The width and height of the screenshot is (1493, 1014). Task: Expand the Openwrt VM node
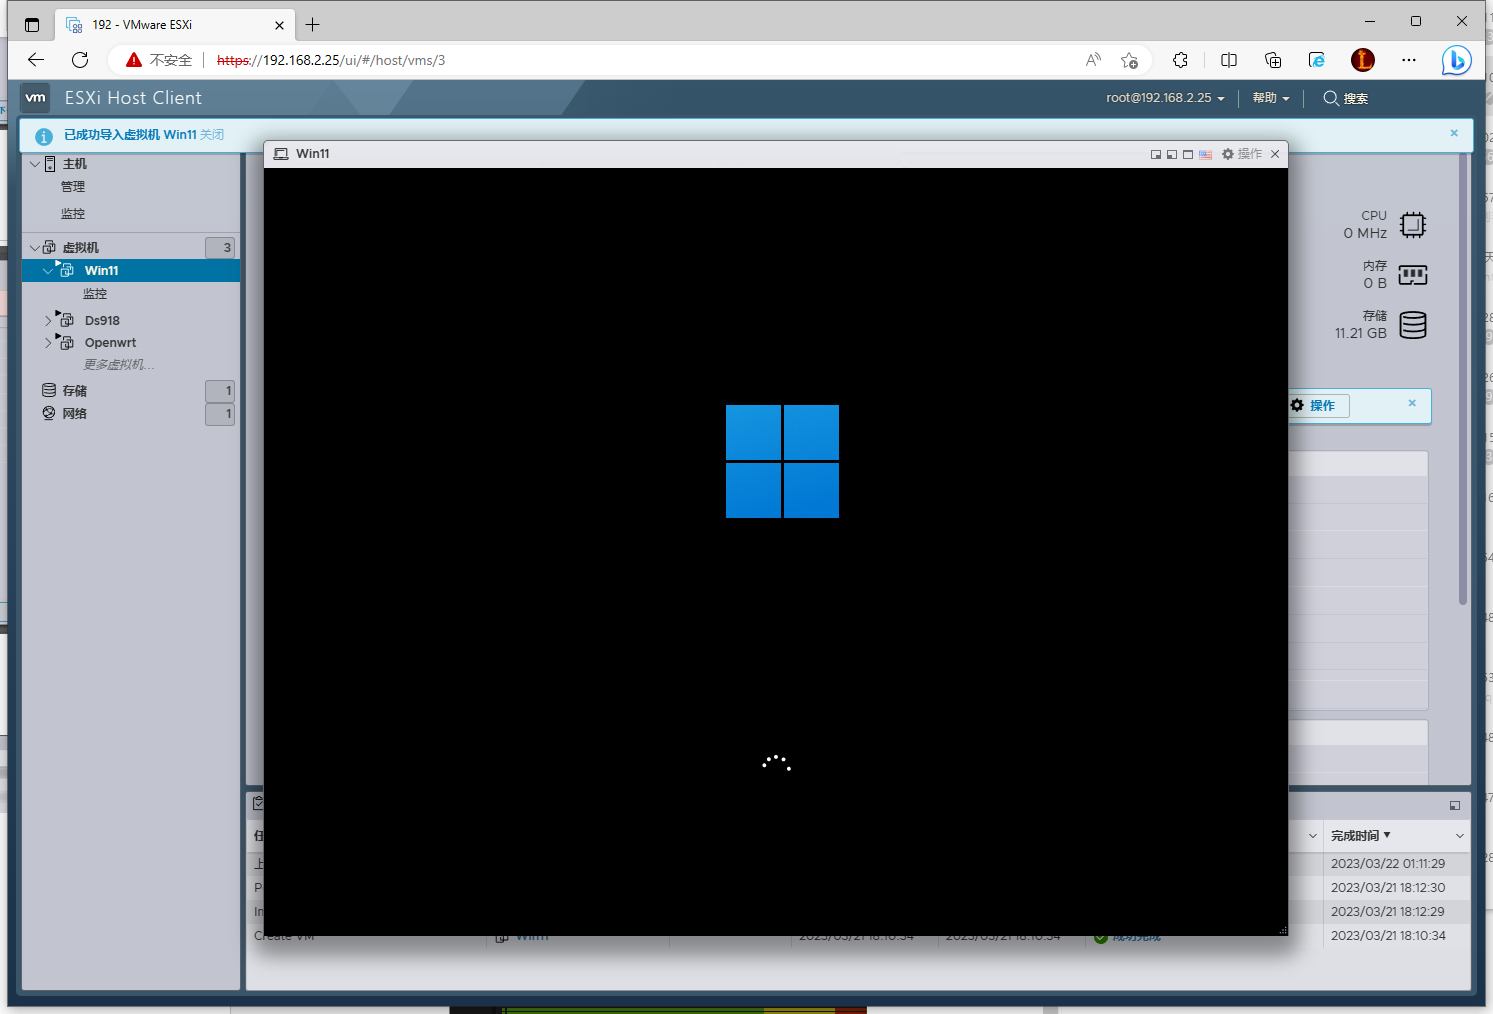coord(48,343)
